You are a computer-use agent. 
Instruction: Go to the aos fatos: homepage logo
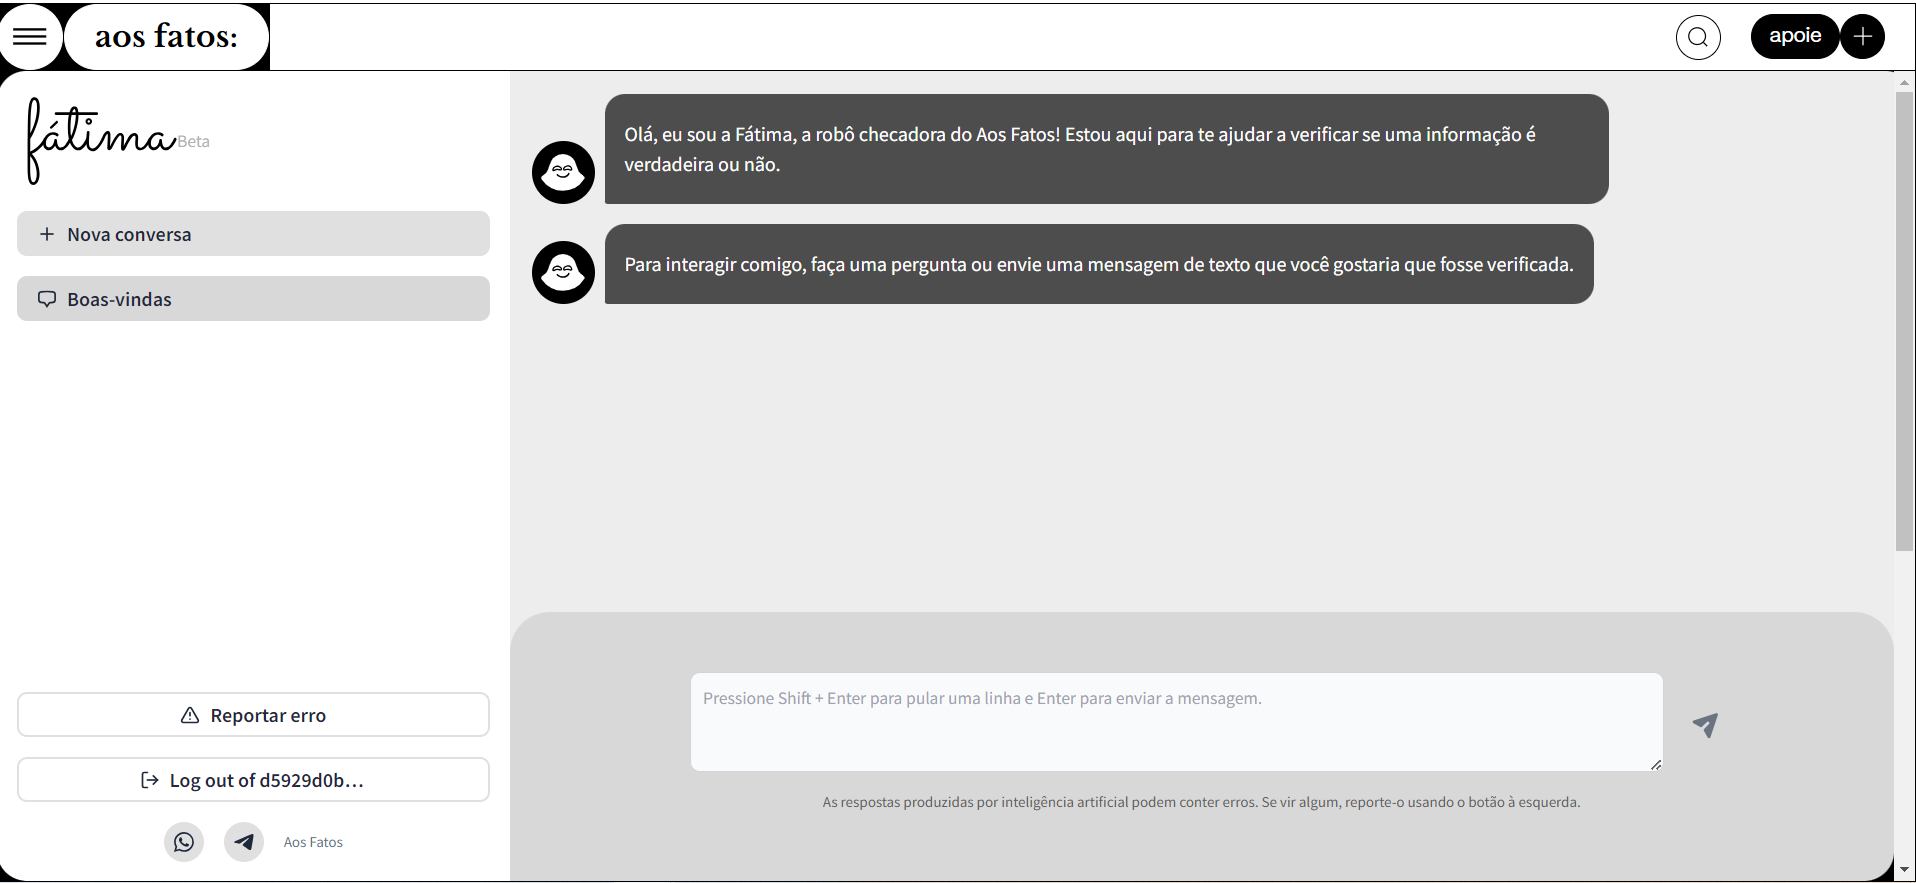click(167, 37)
